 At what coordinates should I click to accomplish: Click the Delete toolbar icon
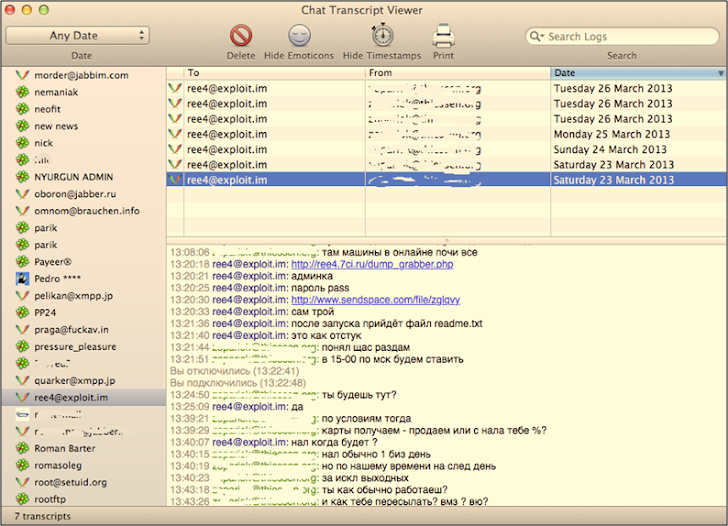pos(241,37)
